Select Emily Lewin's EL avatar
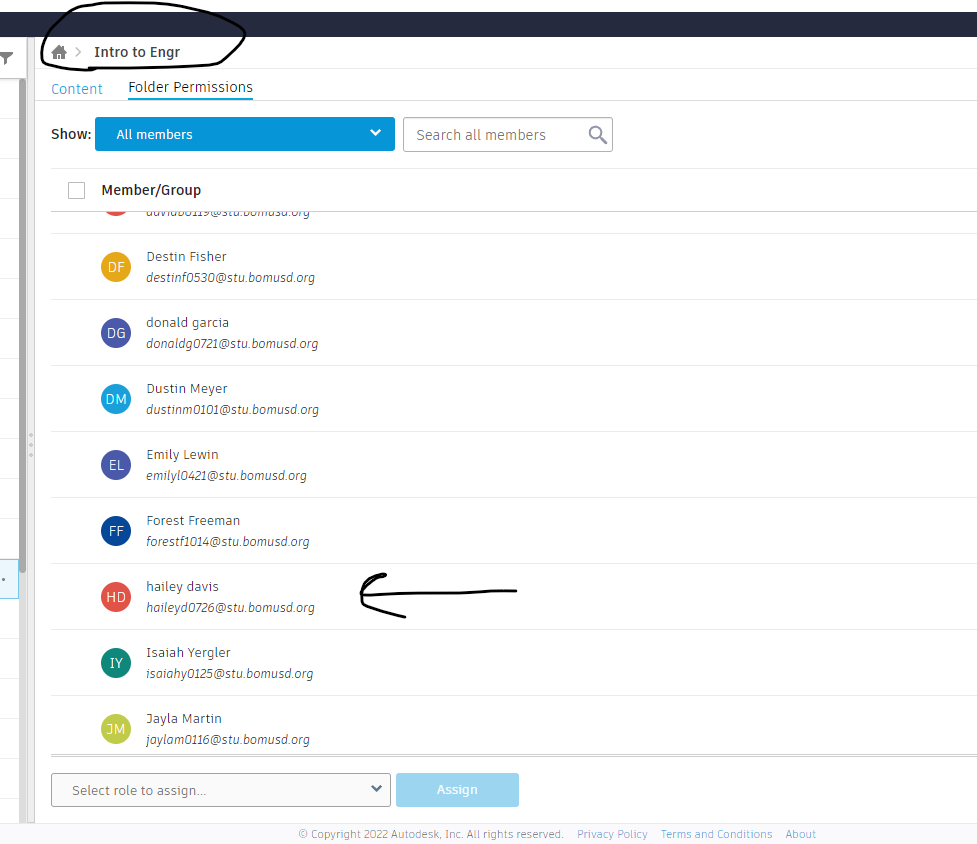 point(116,465)
